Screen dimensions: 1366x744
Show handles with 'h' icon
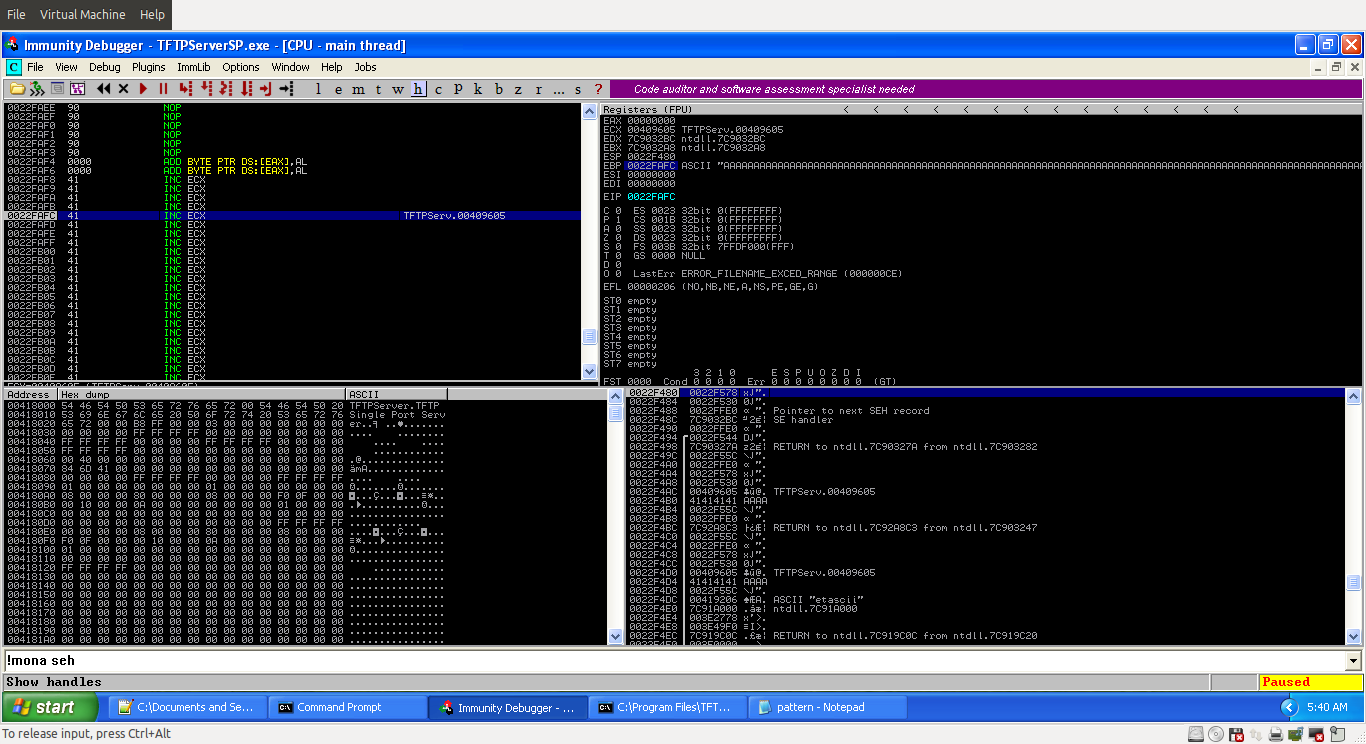(x=418, y=89)
